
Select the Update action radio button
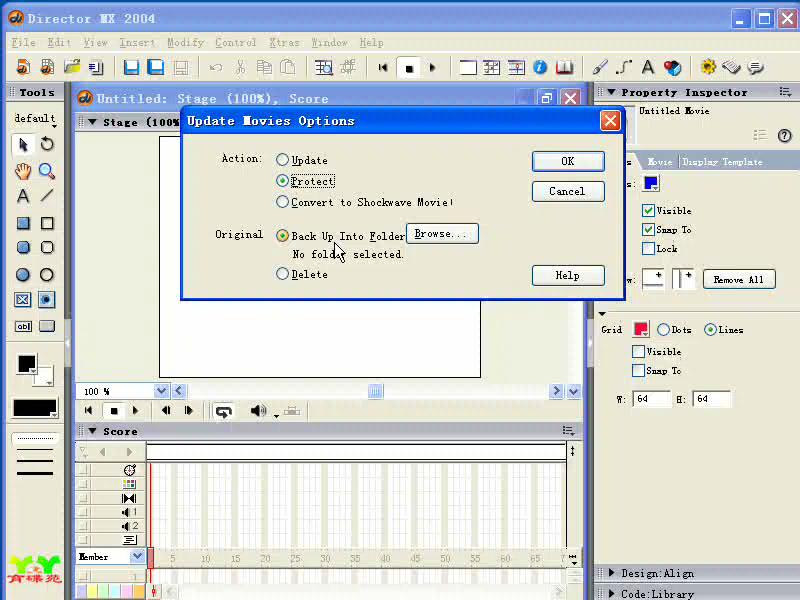[x=282, y=160]
